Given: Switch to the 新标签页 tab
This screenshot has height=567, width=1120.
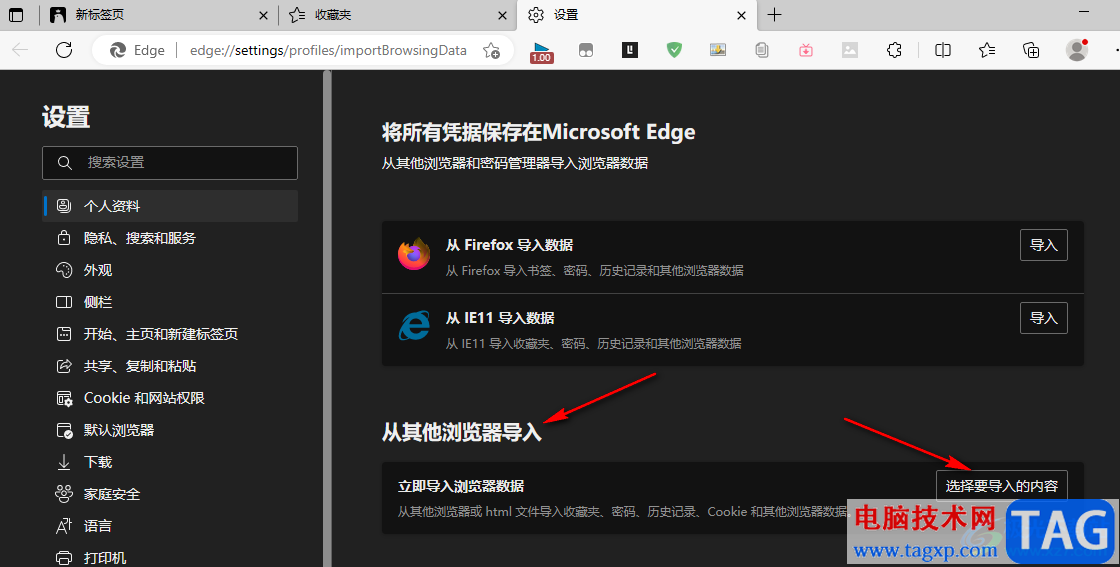Looking at the screenshot, I should tap(159, 15).
